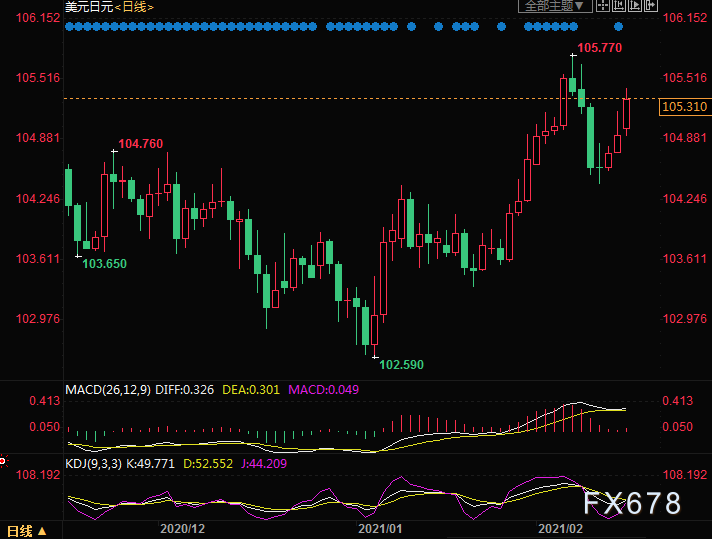The image size is (712, 539).
Task: Click the DIFF:0.326 value
Action: (x=184, y=390)
